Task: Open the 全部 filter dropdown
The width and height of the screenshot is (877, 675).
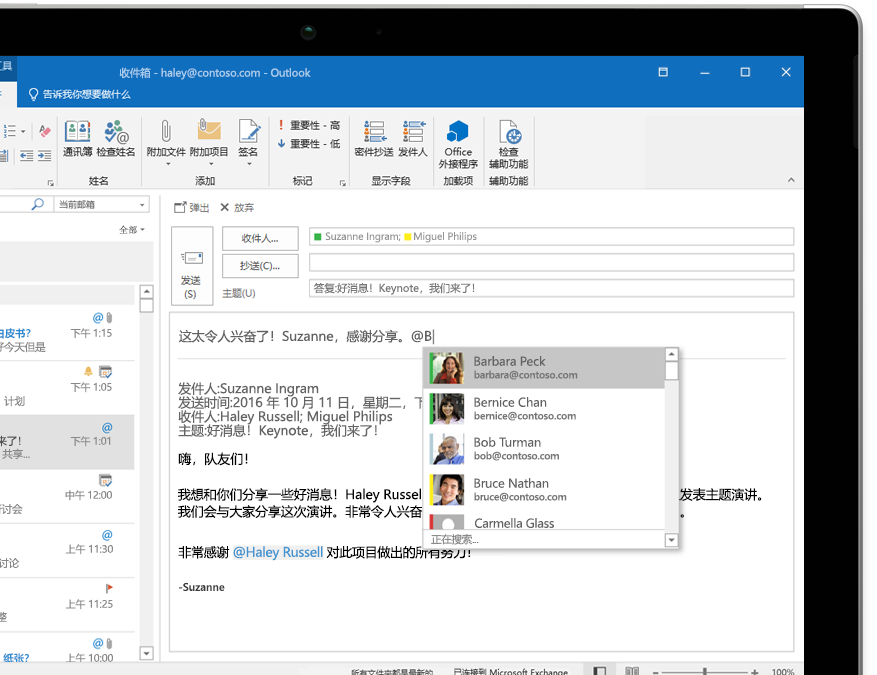Action: point(132,230)
